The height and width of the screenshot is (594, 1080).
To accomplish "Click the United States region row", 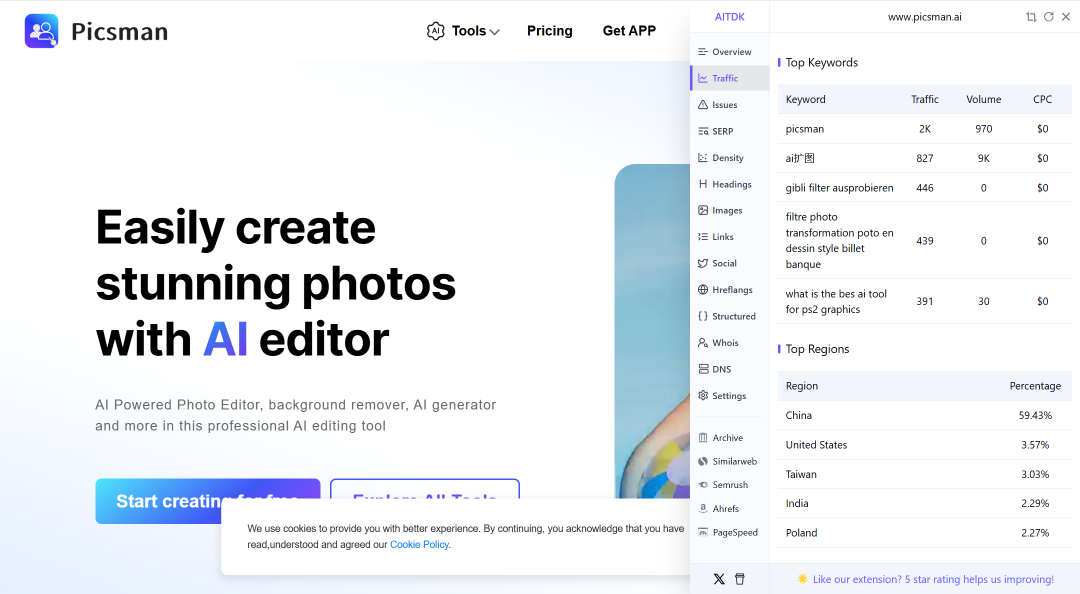I will click(924, 445).
